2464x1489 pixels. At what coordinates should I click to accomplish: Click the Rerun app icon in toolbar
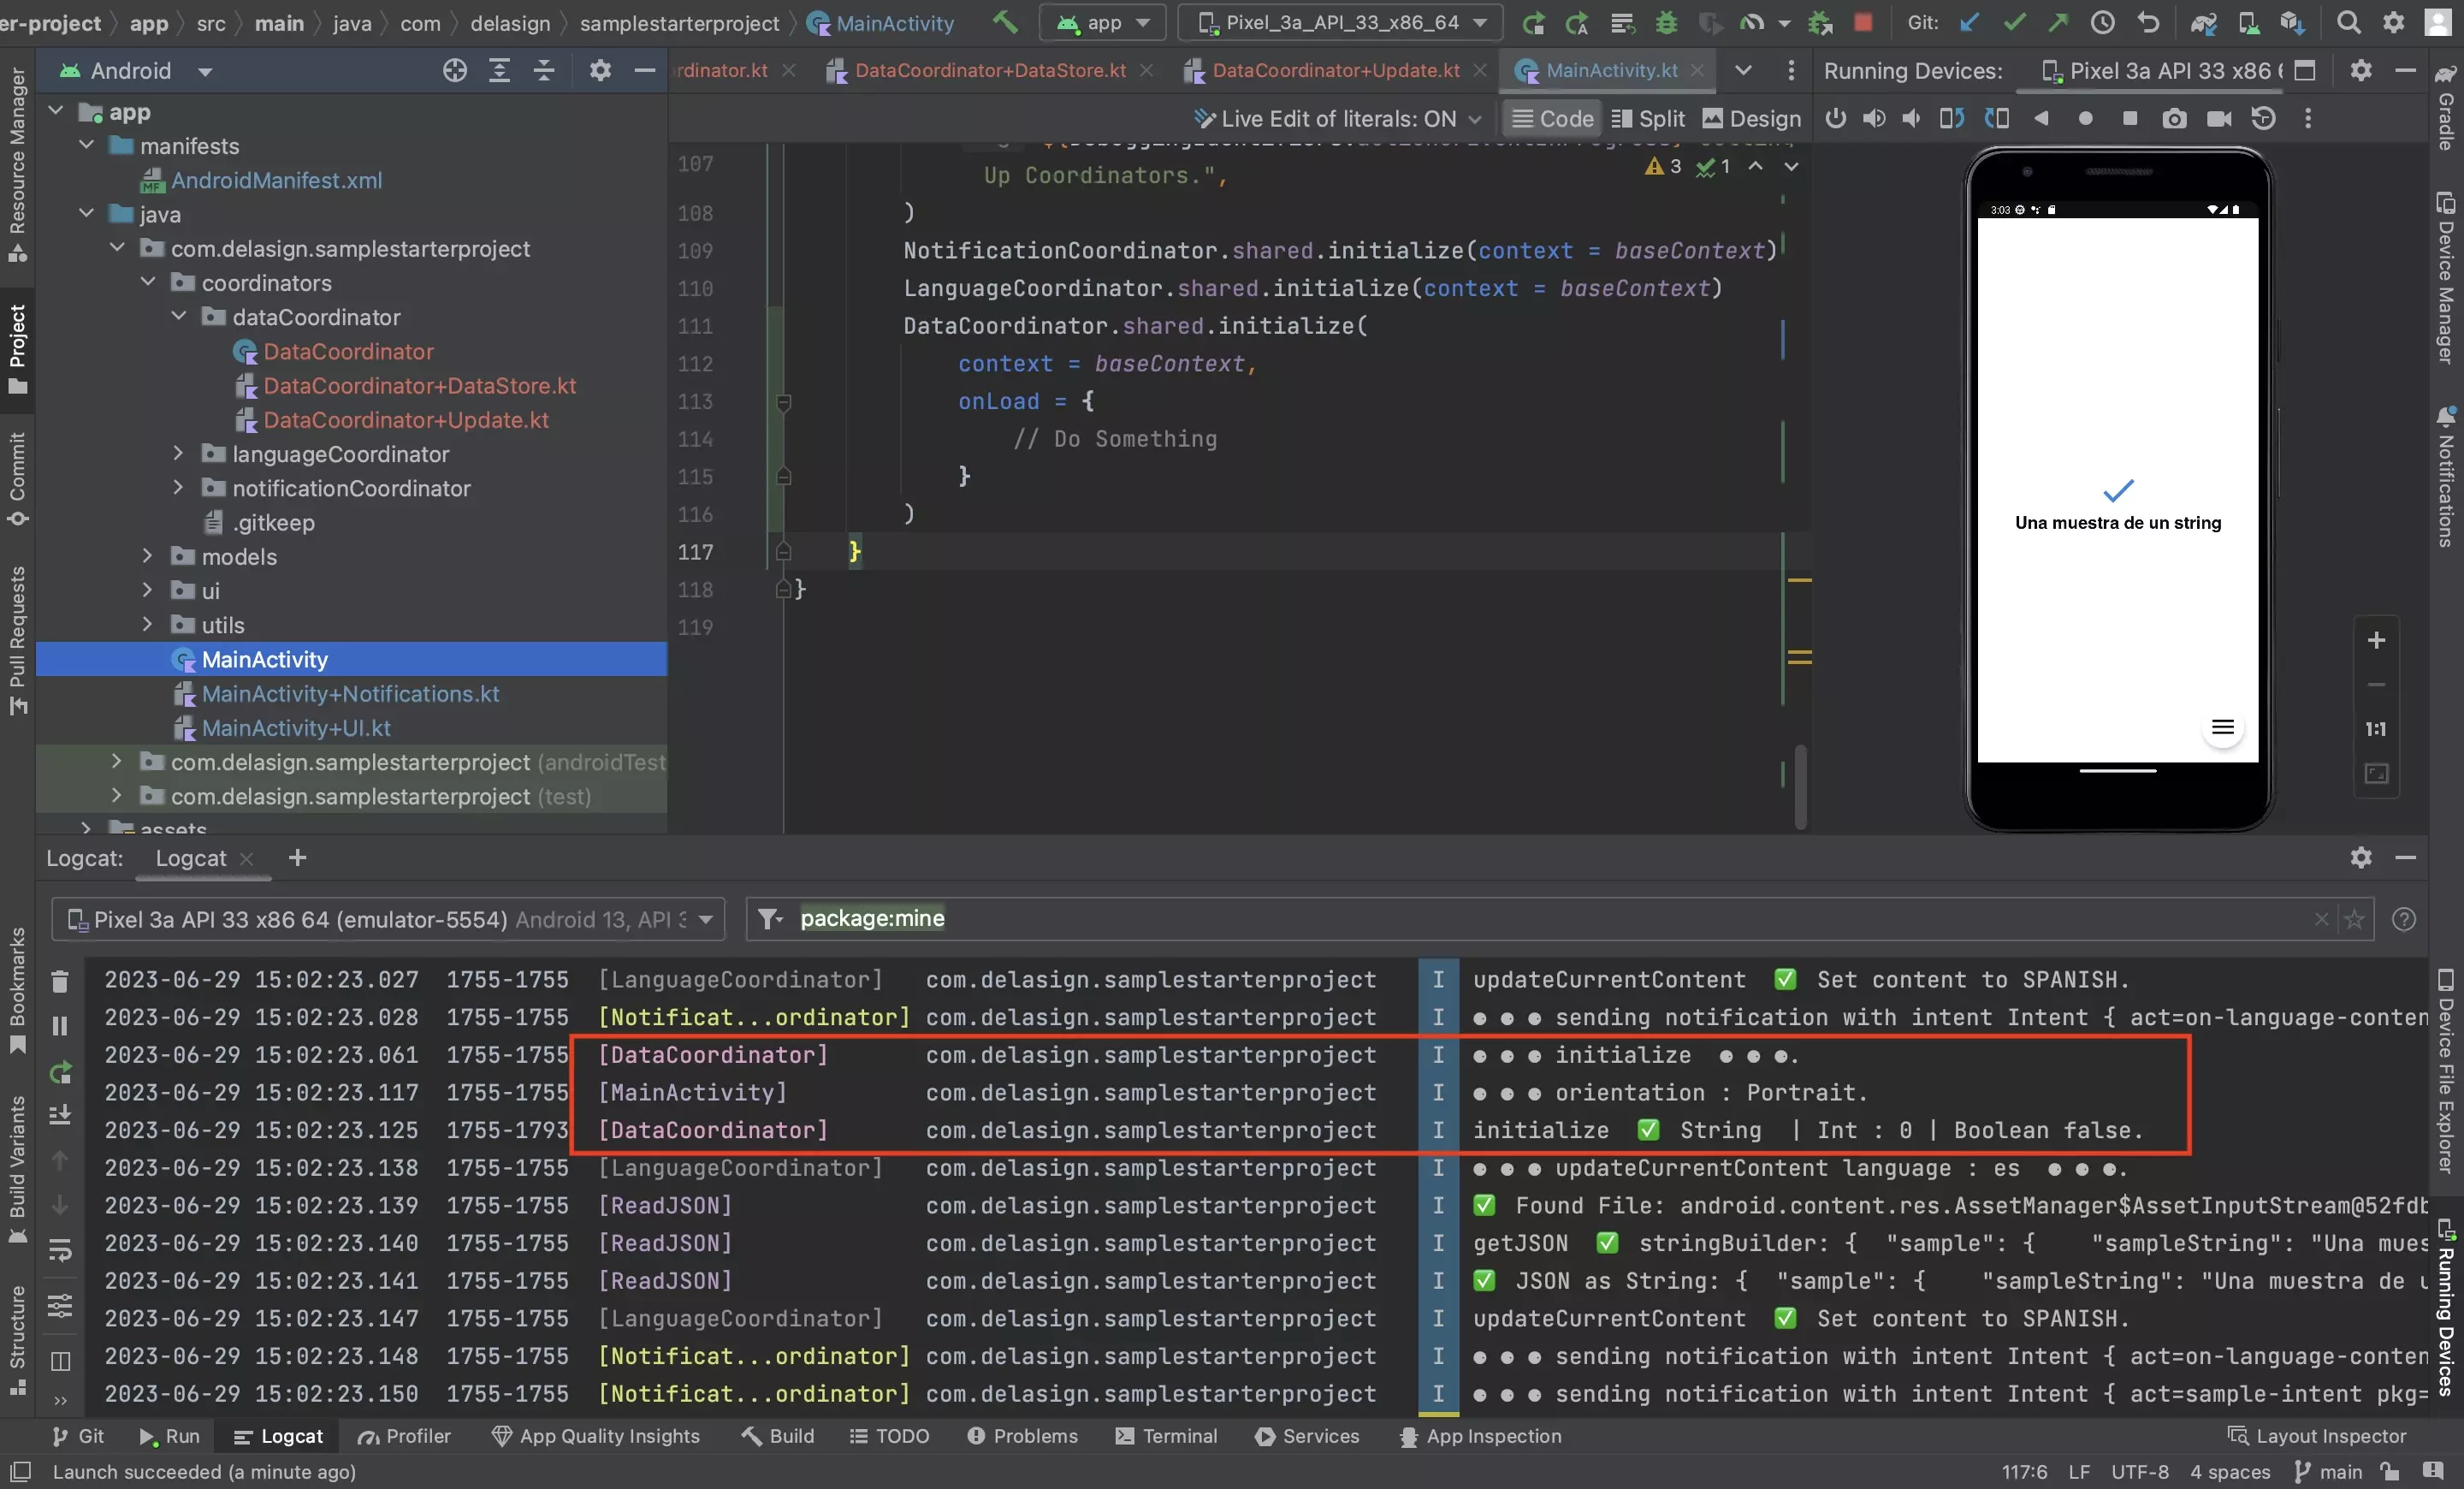coord(1533,22)
